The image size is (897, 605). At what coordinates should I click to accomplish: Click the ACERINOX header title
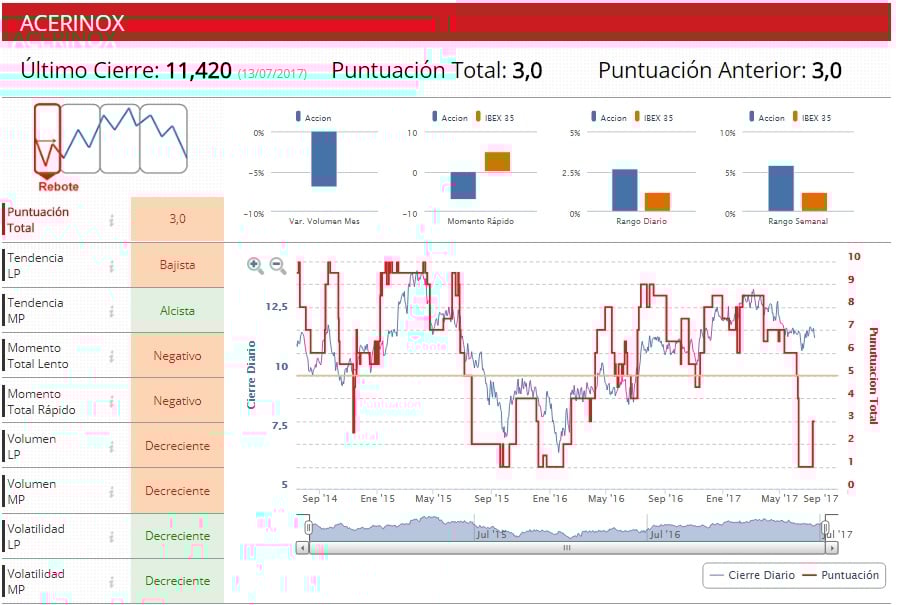72,23
